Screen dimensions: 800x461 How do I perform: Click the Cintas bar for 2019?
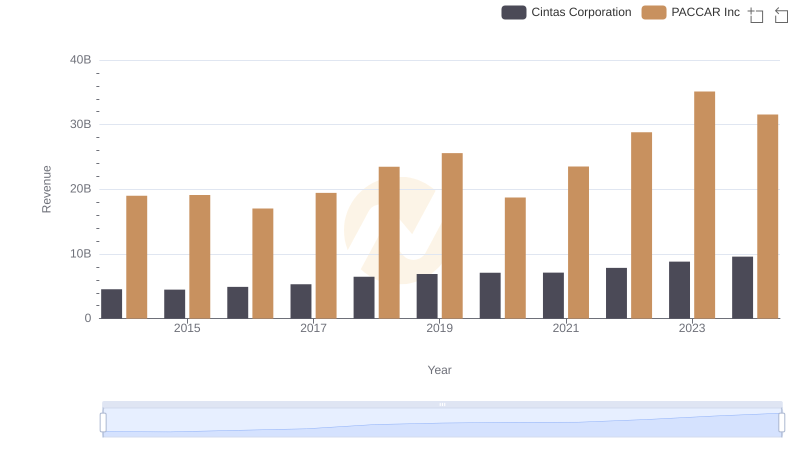[427, 296]
